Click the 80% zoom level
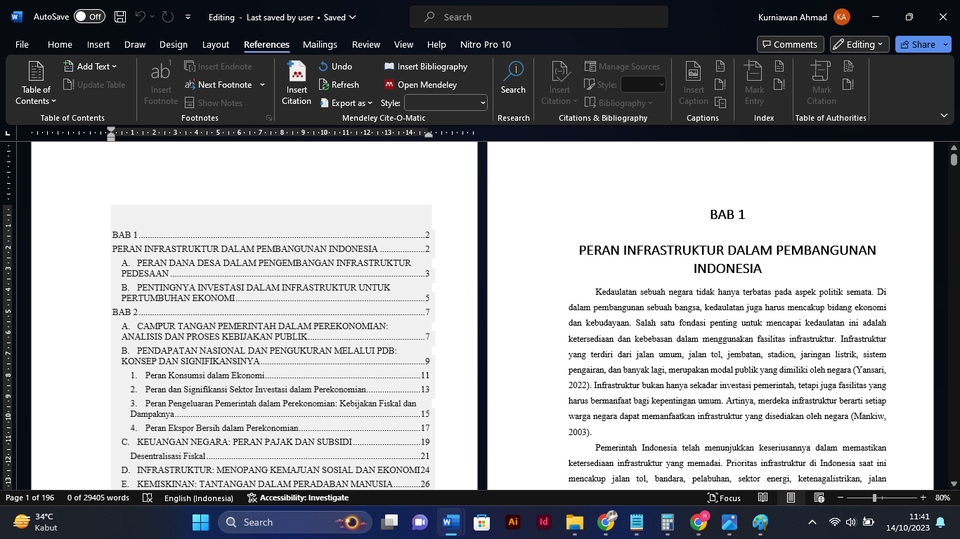 click(x=943, y=498)
